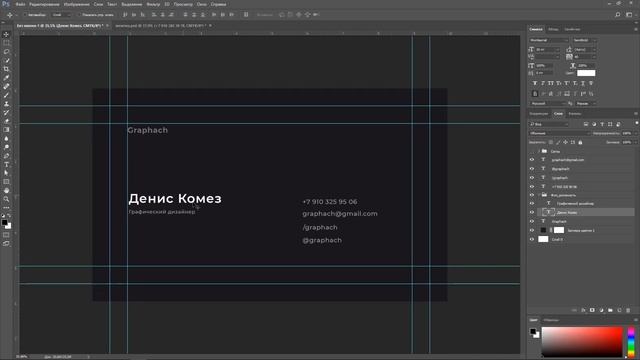The width and height of the screenshot is (640, 360).
Task: Create new adjustment layer half-circle icon
Action: tap(601, 310)
